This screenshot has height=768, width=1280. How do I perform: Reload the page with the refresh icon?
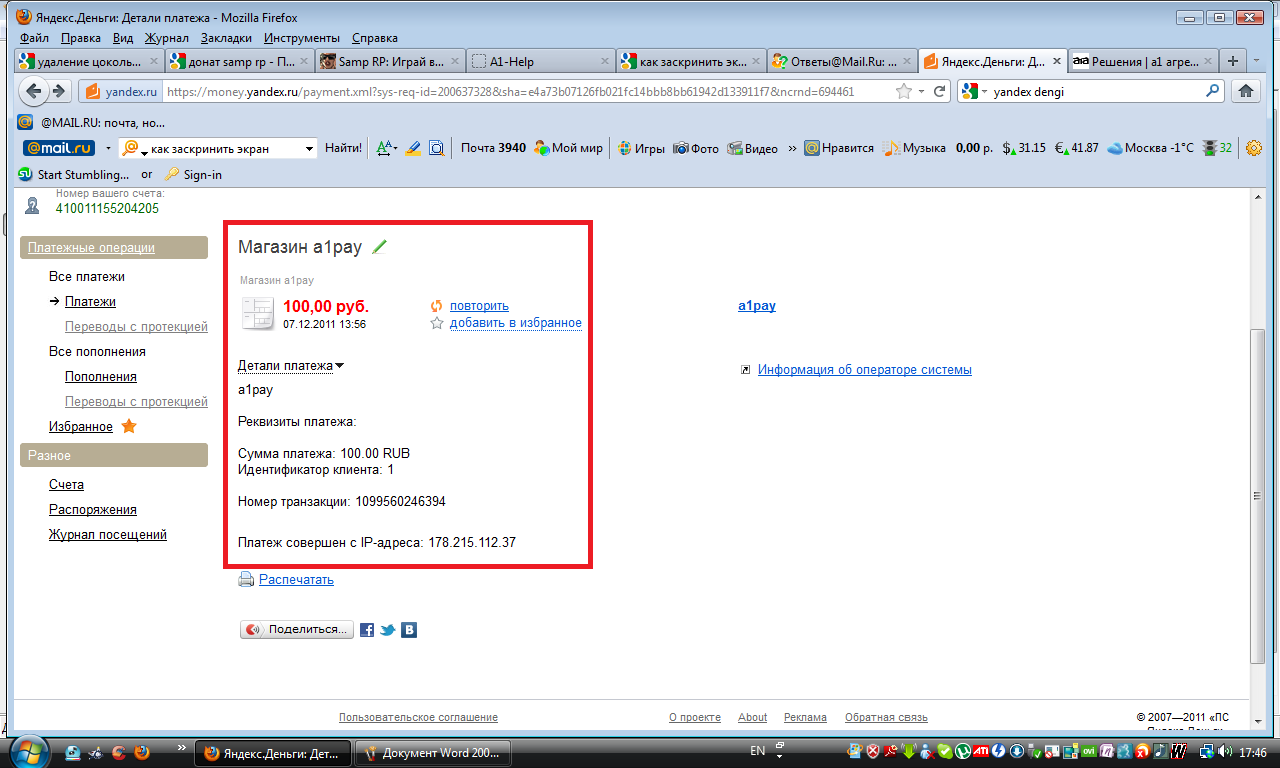point(940,91)
